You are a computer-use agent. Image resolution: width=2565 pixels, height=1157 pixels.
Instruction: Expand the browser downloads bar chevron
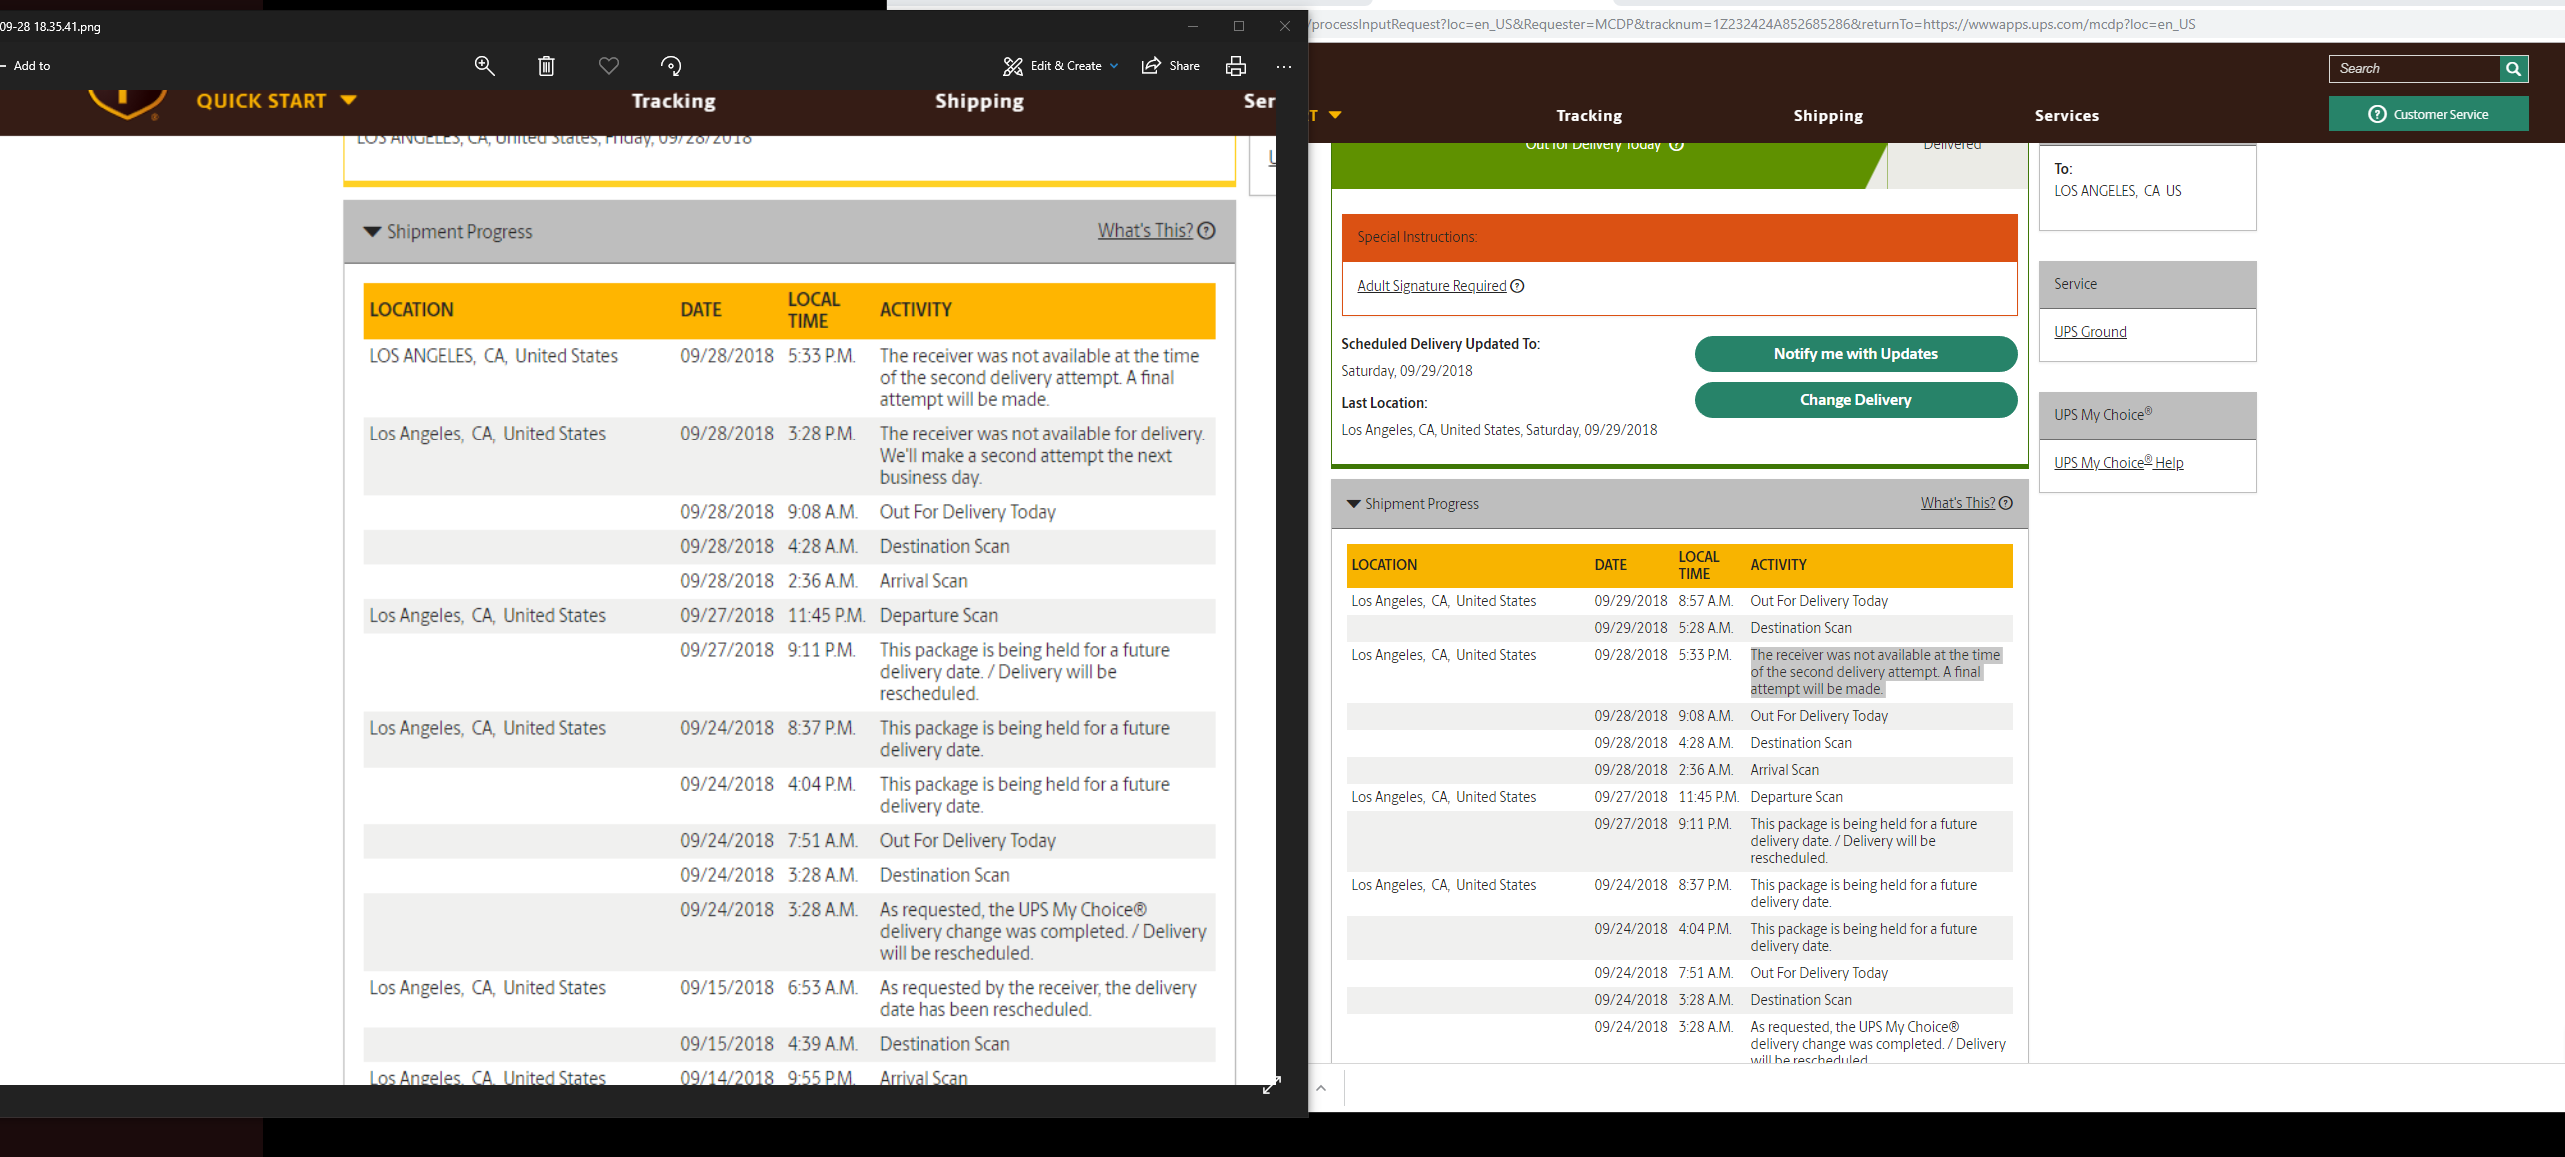[1321, 1088]
